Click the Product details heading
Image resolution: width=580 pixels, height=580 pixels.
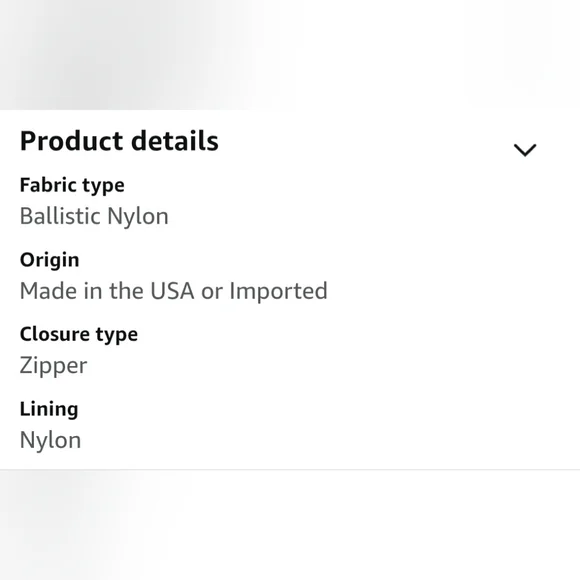(x=119, y=142)
